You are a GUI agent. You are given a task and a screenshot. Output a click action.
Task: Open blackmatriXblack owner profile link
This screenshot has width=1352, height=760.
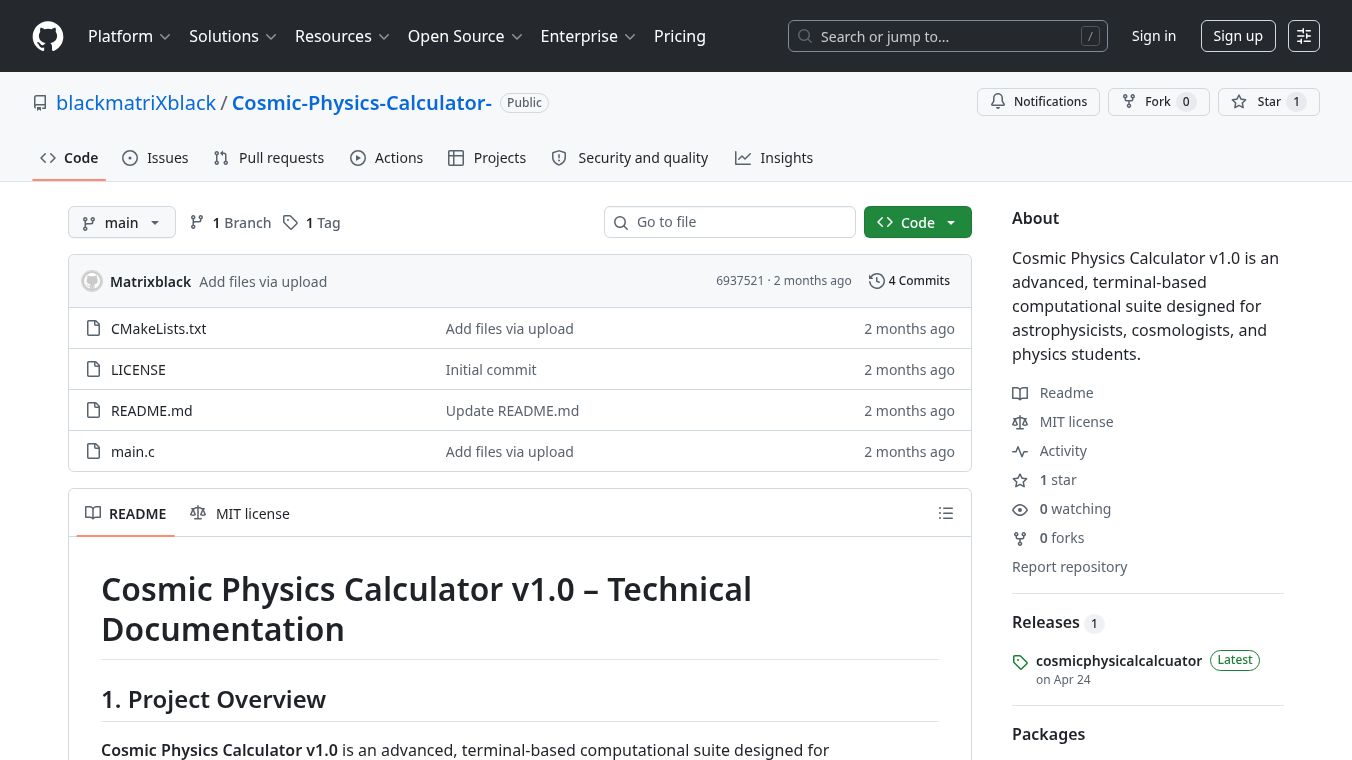pos(136,103)
